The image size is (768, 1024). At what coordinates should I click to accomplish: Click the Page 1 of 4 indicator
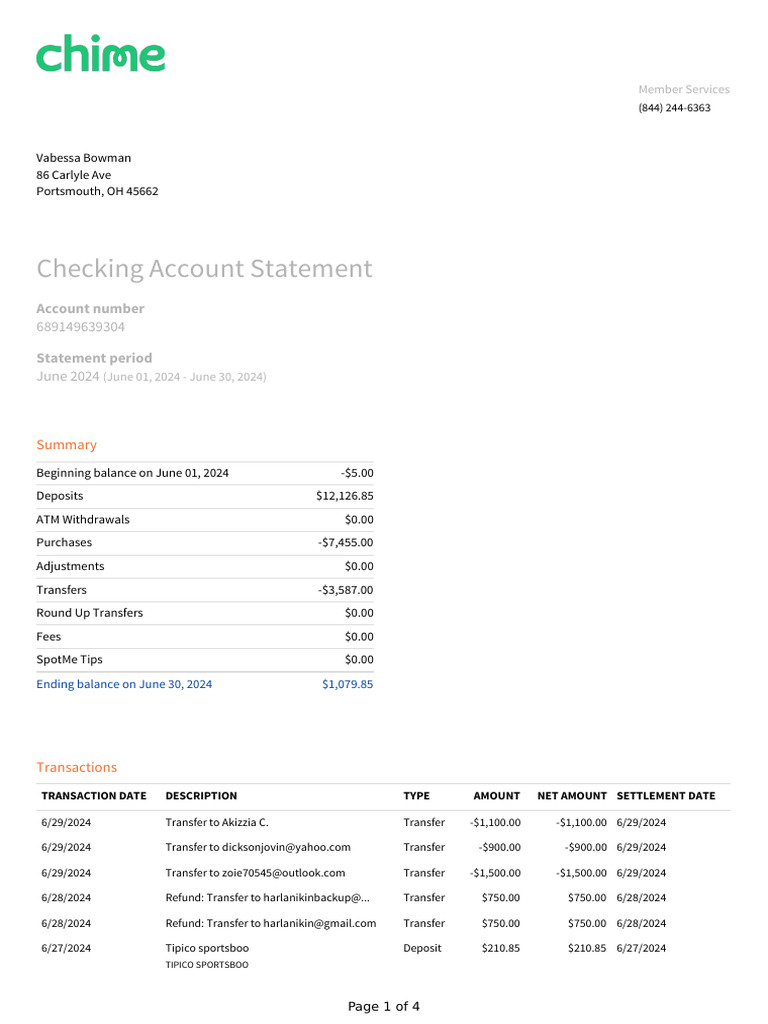[384, 1007]
